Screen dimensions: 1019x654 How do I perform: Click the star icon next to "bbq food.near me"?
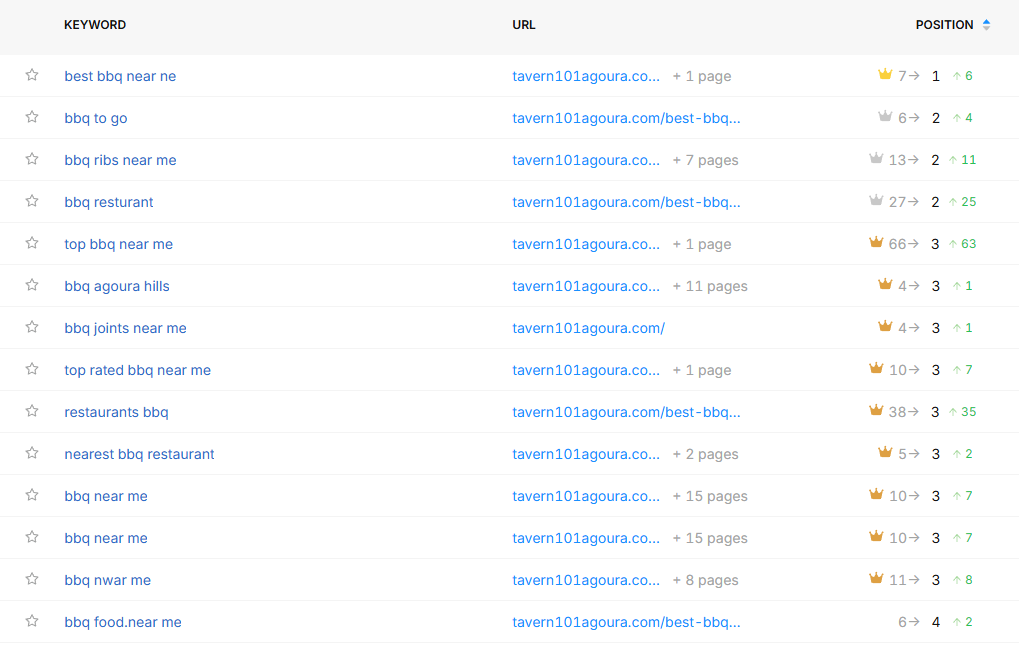coord(32,621)
